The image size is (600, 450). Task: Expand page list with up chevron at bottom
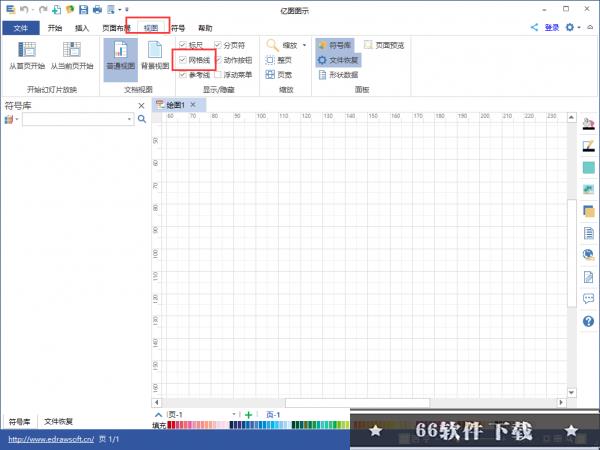(158, 415)
